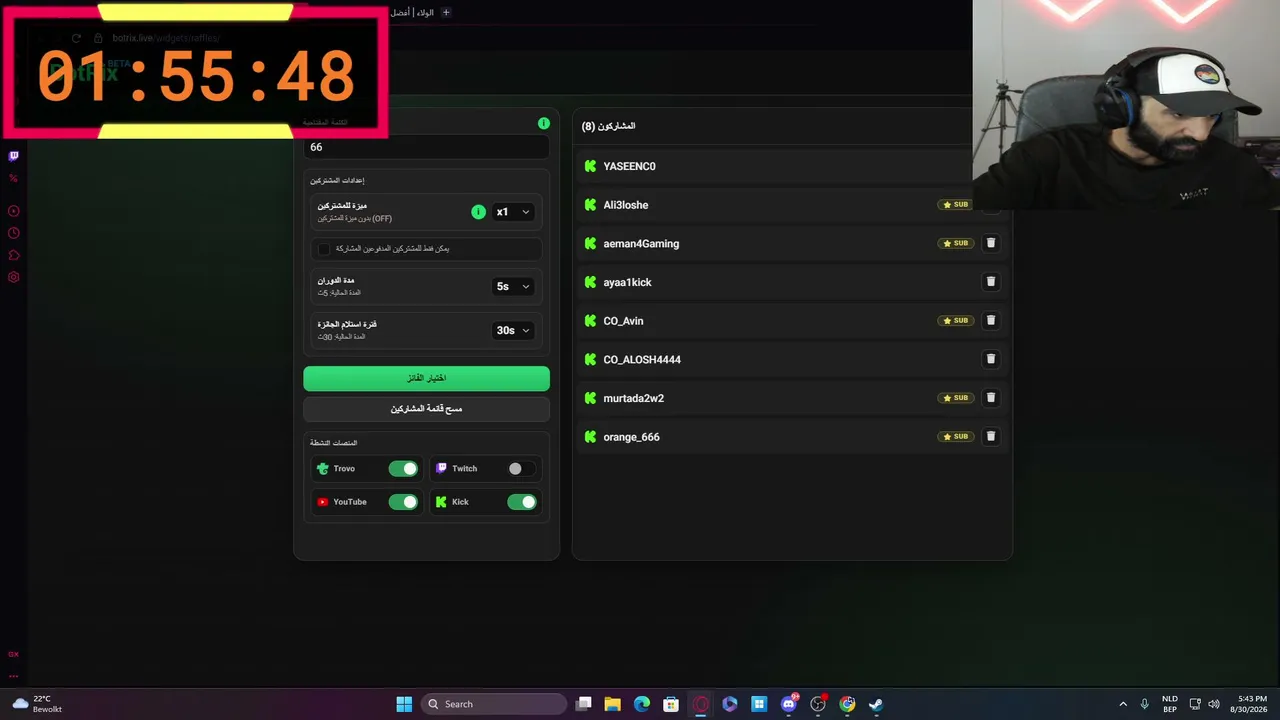Viewport: 1280px width, 720px height.
Task: Click the NLD BEP language indicator
Action: click(1170, 704)
